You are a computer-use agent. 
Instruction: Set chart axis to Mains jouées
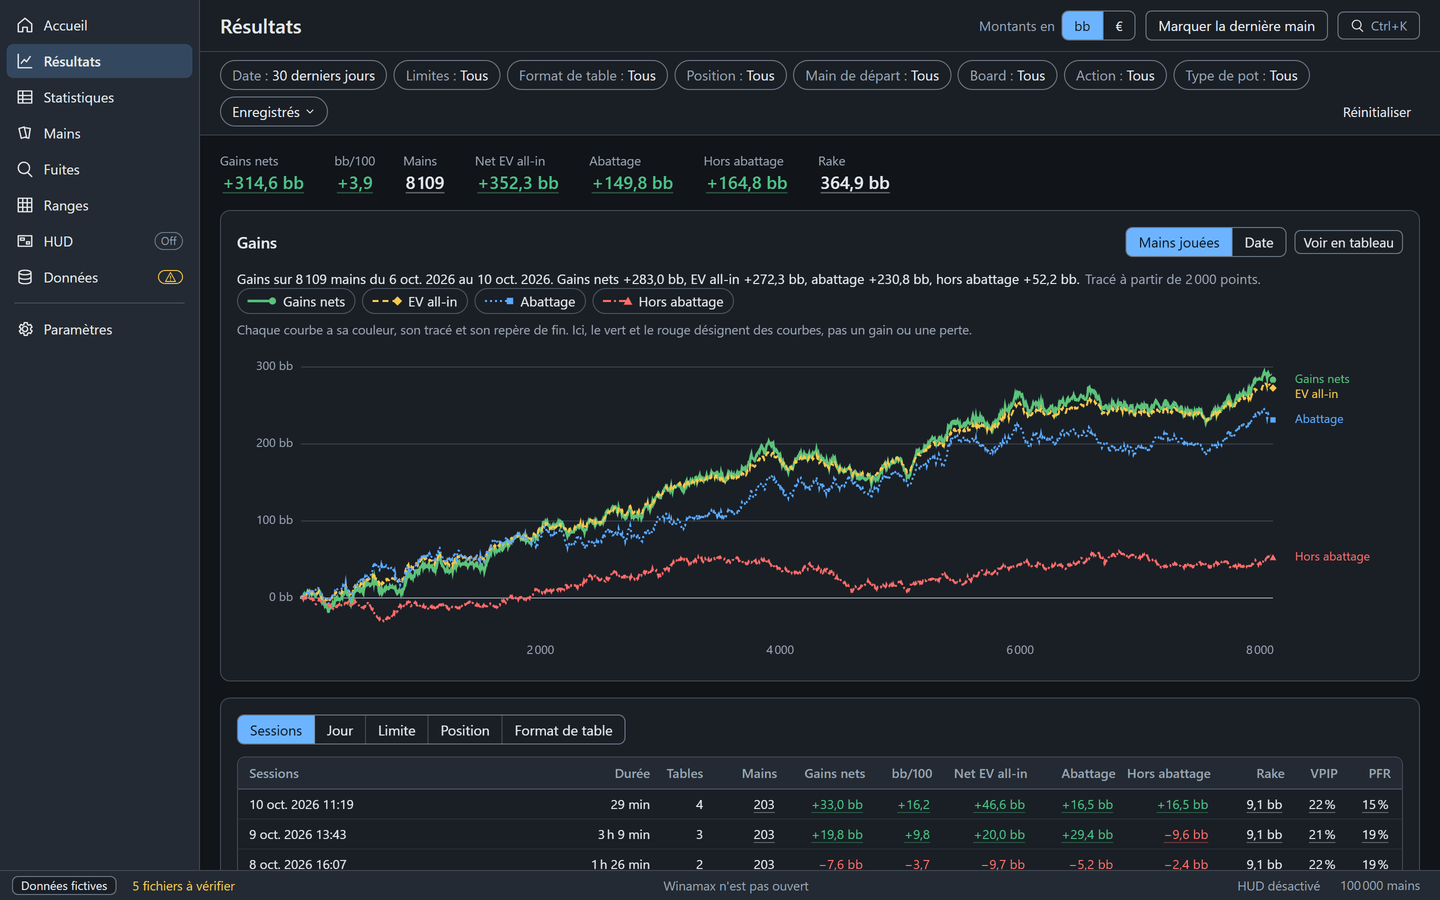[1179, 243]
